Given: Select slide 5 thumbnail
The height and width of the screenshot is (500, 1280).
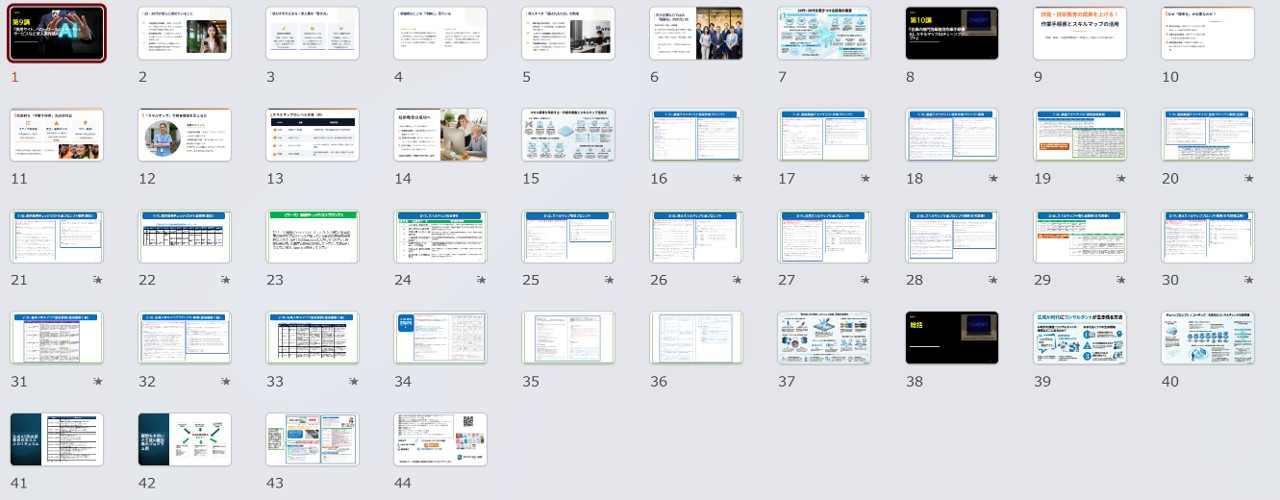Looking at the screenshot, I should [x=569, y=34].
